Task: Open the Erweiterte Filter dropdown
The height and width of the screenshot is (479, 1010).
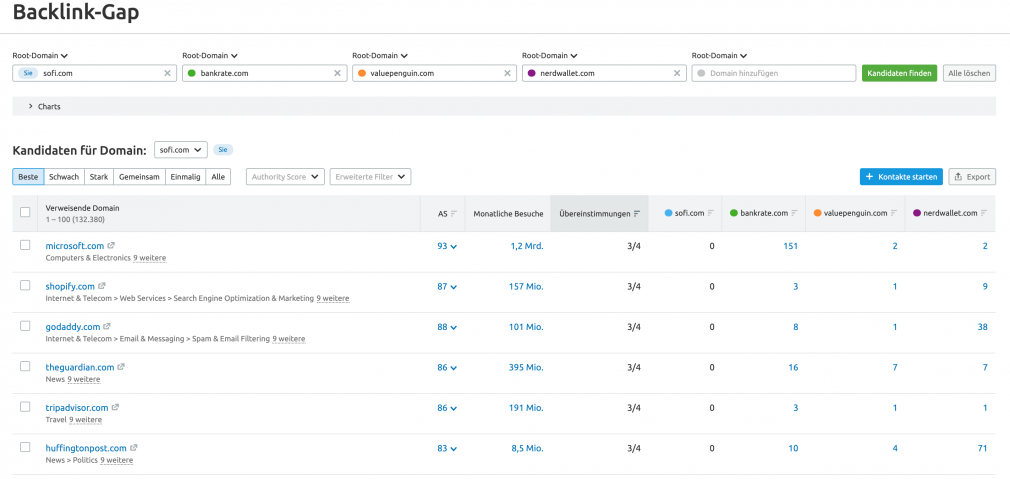Action: click(x=370, y=176)
